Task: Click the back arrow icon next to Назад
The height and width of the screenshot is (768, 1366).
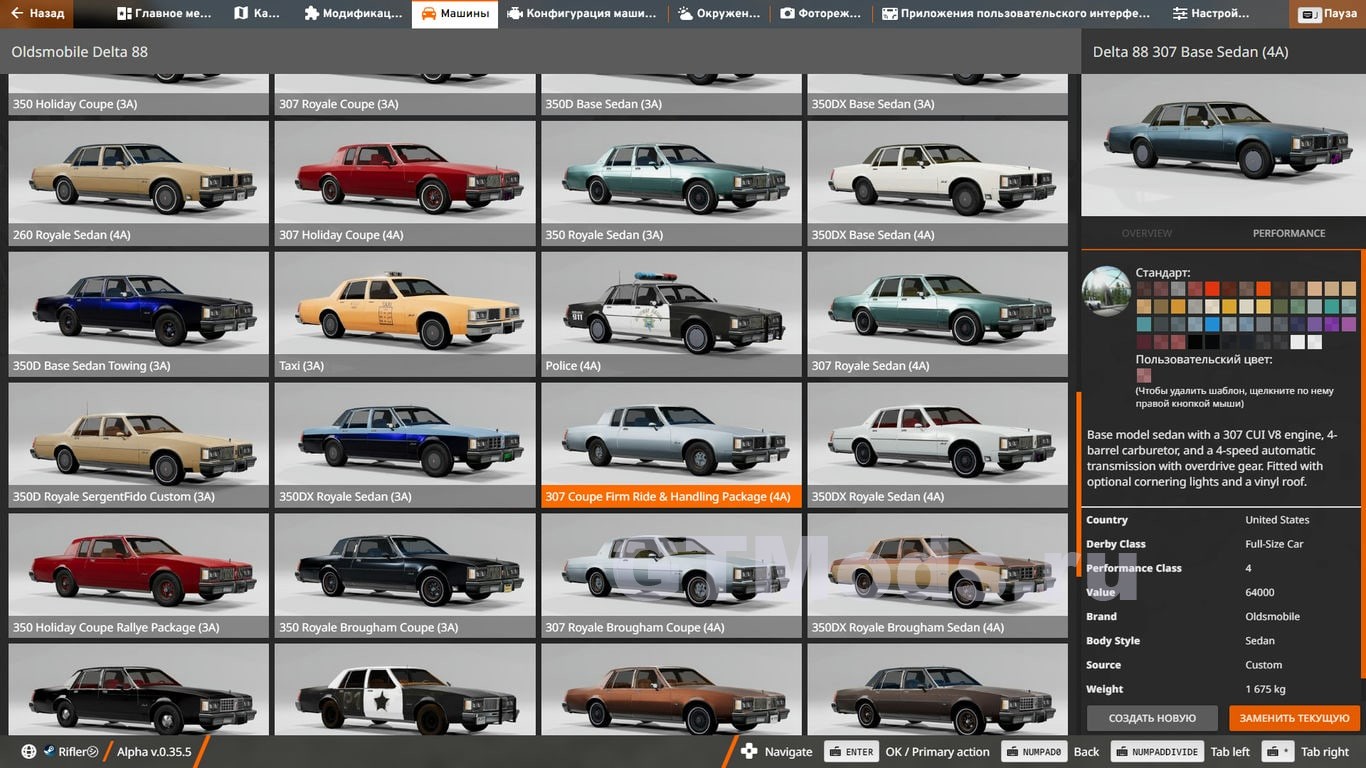Action: [17, 14]
